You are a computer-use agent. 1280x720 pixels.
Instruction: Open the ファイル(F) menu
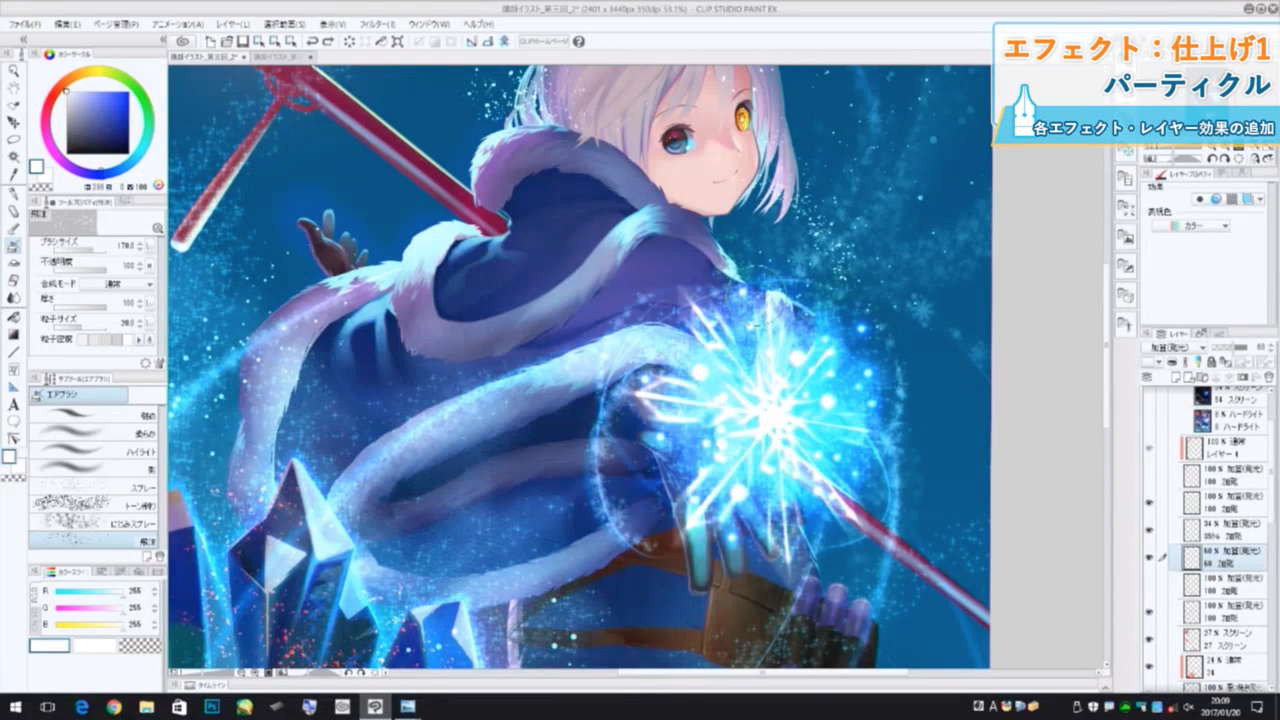click(x=25, y=23)
